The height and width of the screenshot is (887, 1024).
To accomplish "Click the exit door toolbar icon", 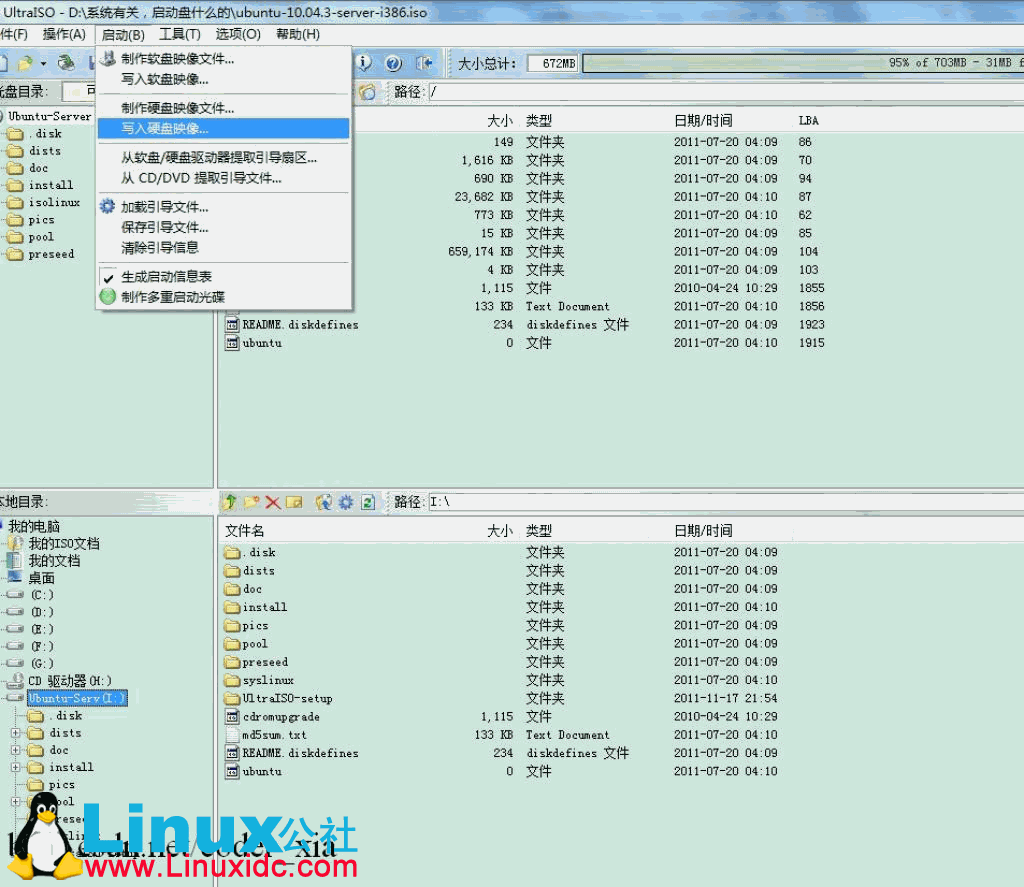I will pos(424,63).
